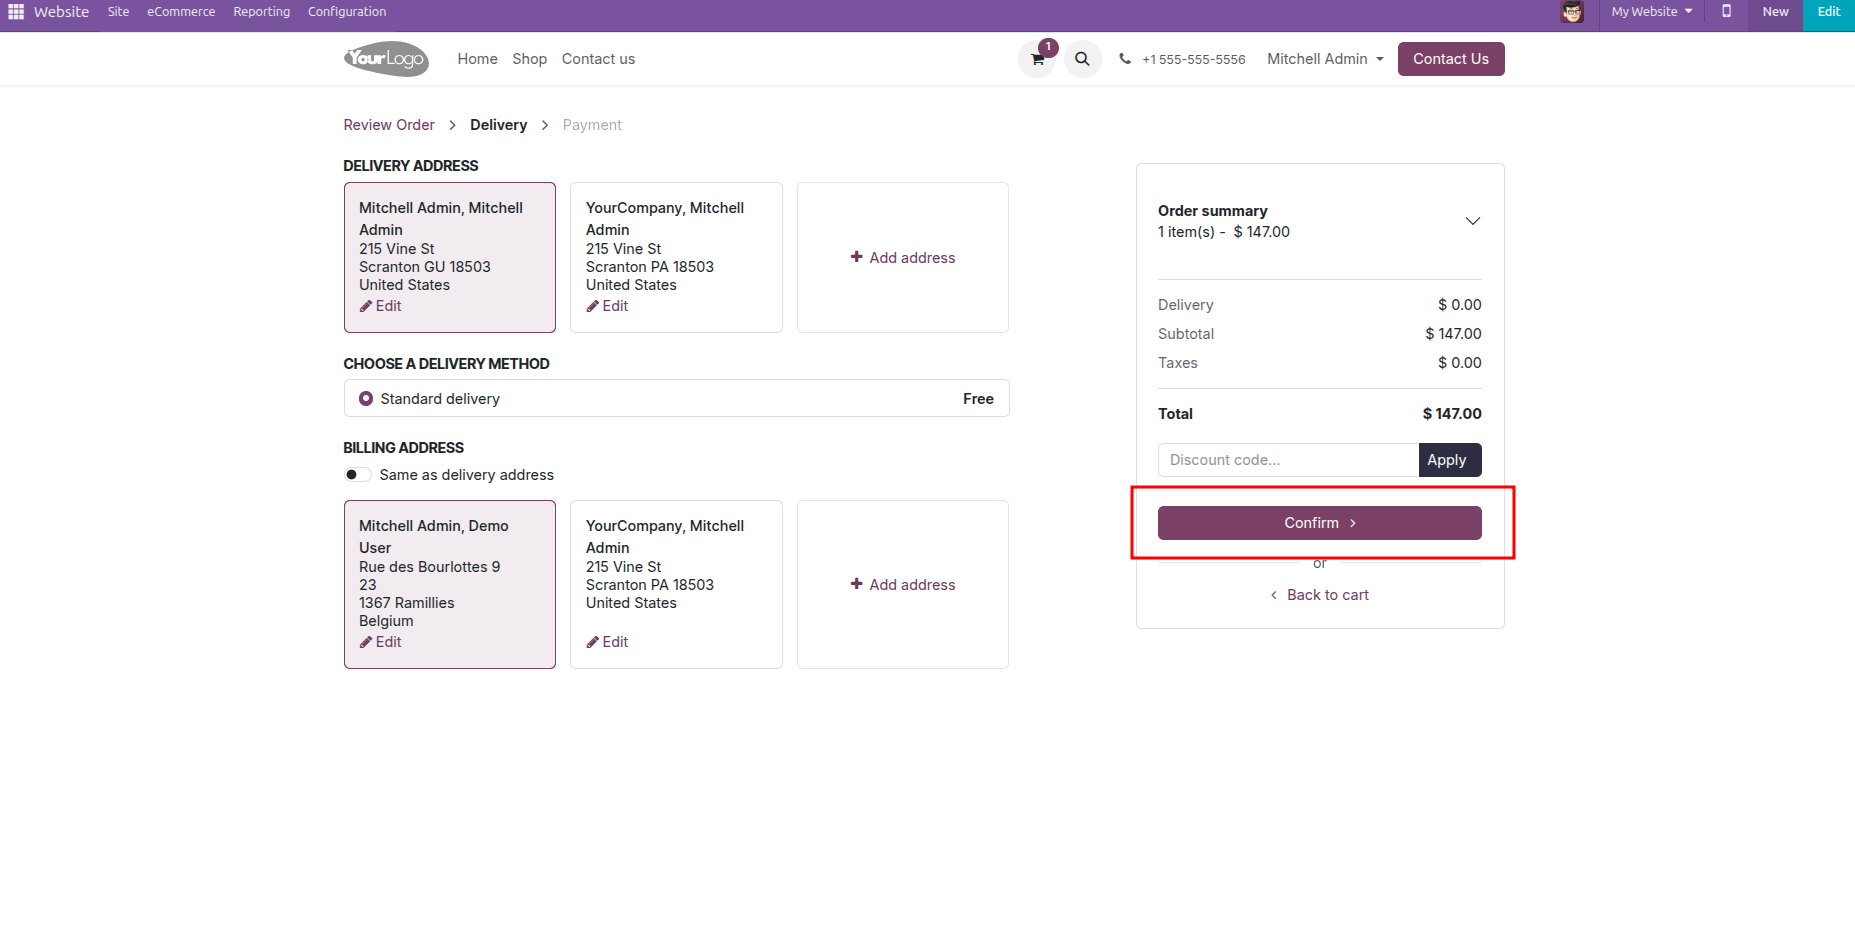Select the Standard delivery radio button
Image resolution: width=1855 pixels, height=944 pixels.
click(x=366, y=399)
